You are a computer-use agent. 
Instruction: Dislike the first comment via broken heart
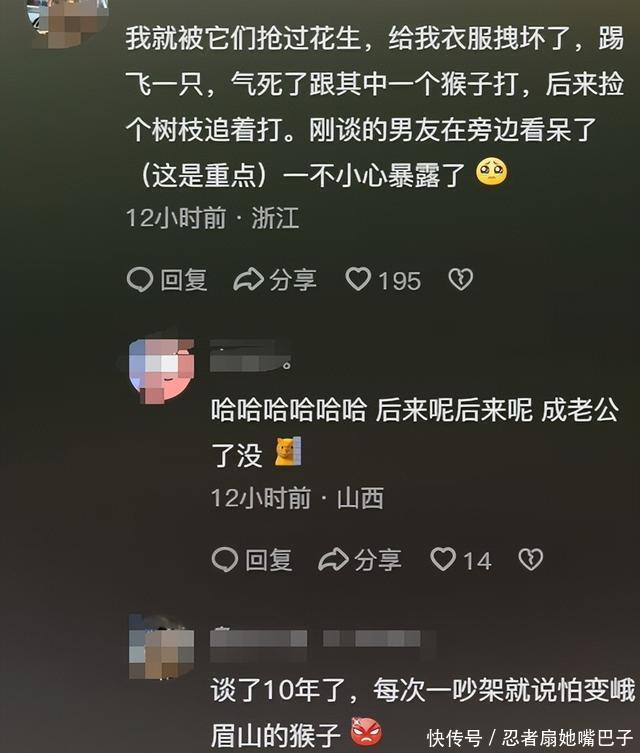460,279
